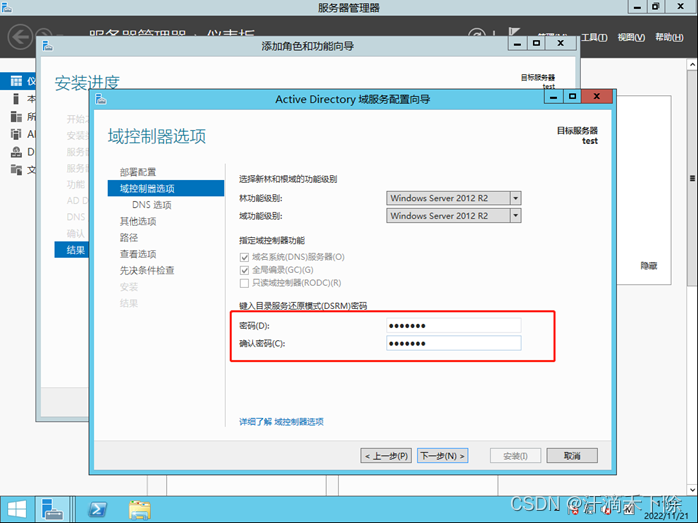Go to 路径 wizard step
The width and height of the screenshot is (698, 523).
[x=129, y=238]
